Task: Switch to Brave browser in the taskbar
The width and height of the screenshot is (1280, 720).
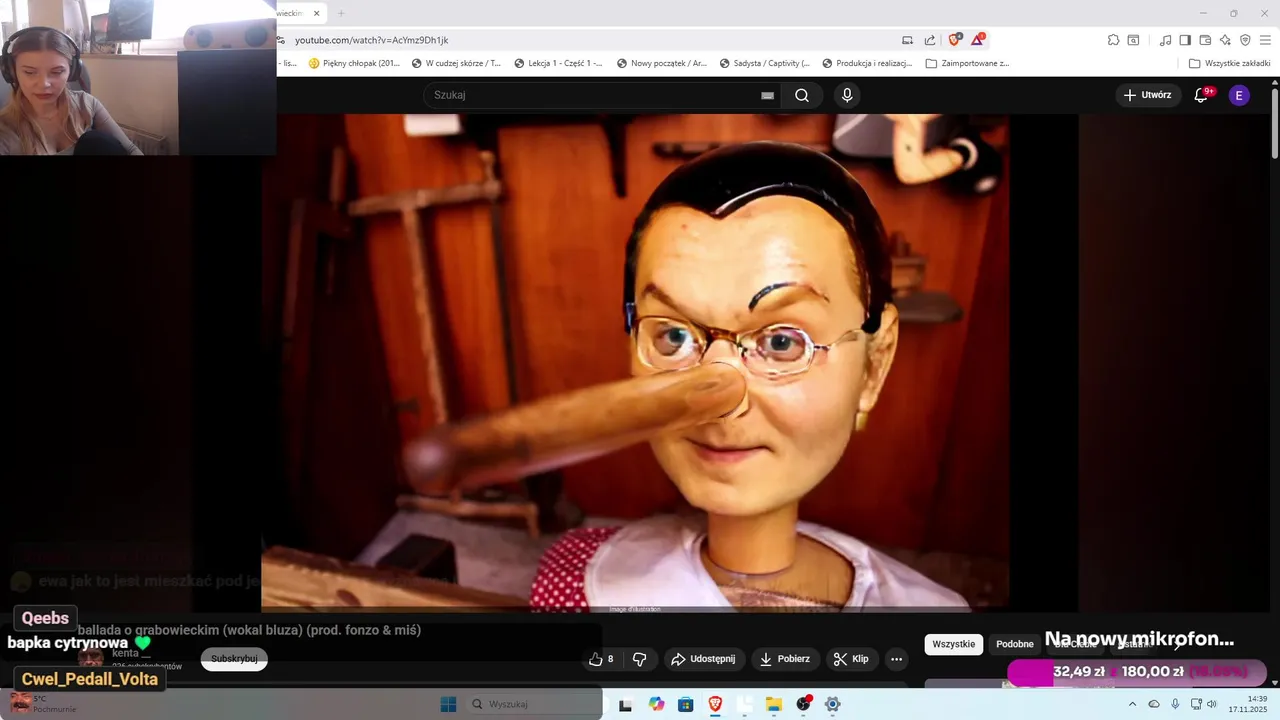Action: point(715,704)
